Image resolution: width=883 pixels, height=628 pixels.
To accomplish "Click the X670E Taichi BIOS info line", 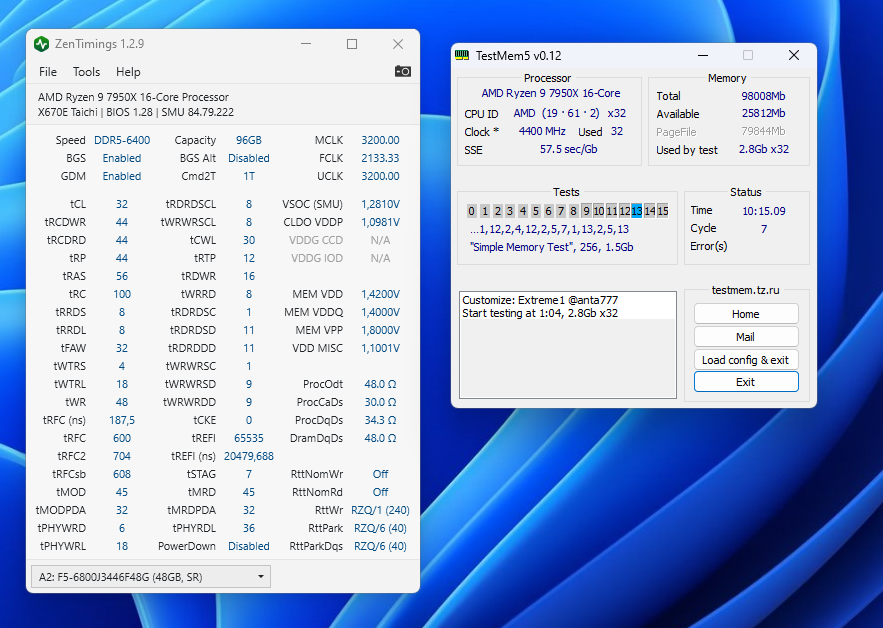I will (x=136, y=112).
